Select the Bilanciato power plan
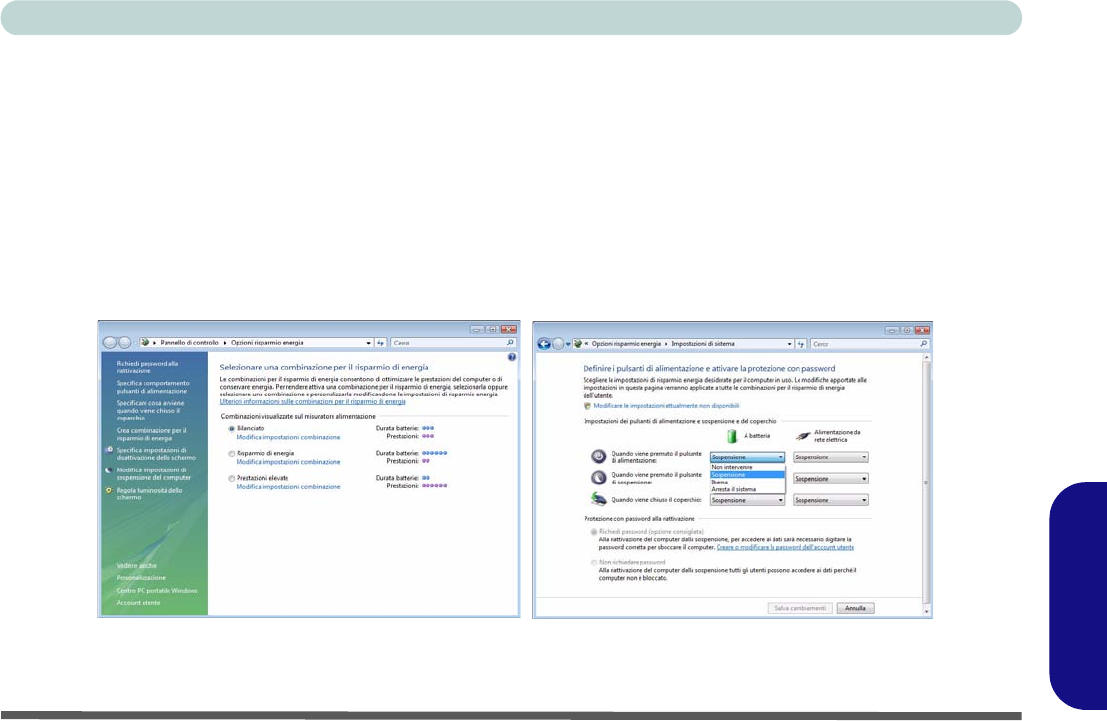 (232, 428)
